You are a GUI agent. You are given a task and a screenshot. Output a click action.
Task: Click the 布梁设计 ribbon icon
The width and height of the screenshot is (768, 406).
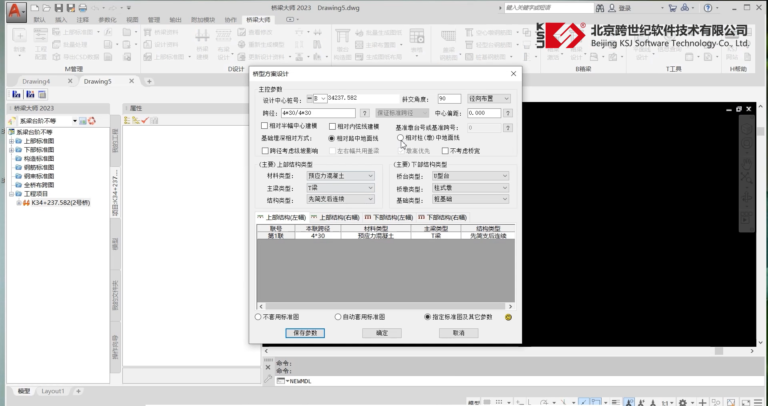coord(223,44)
